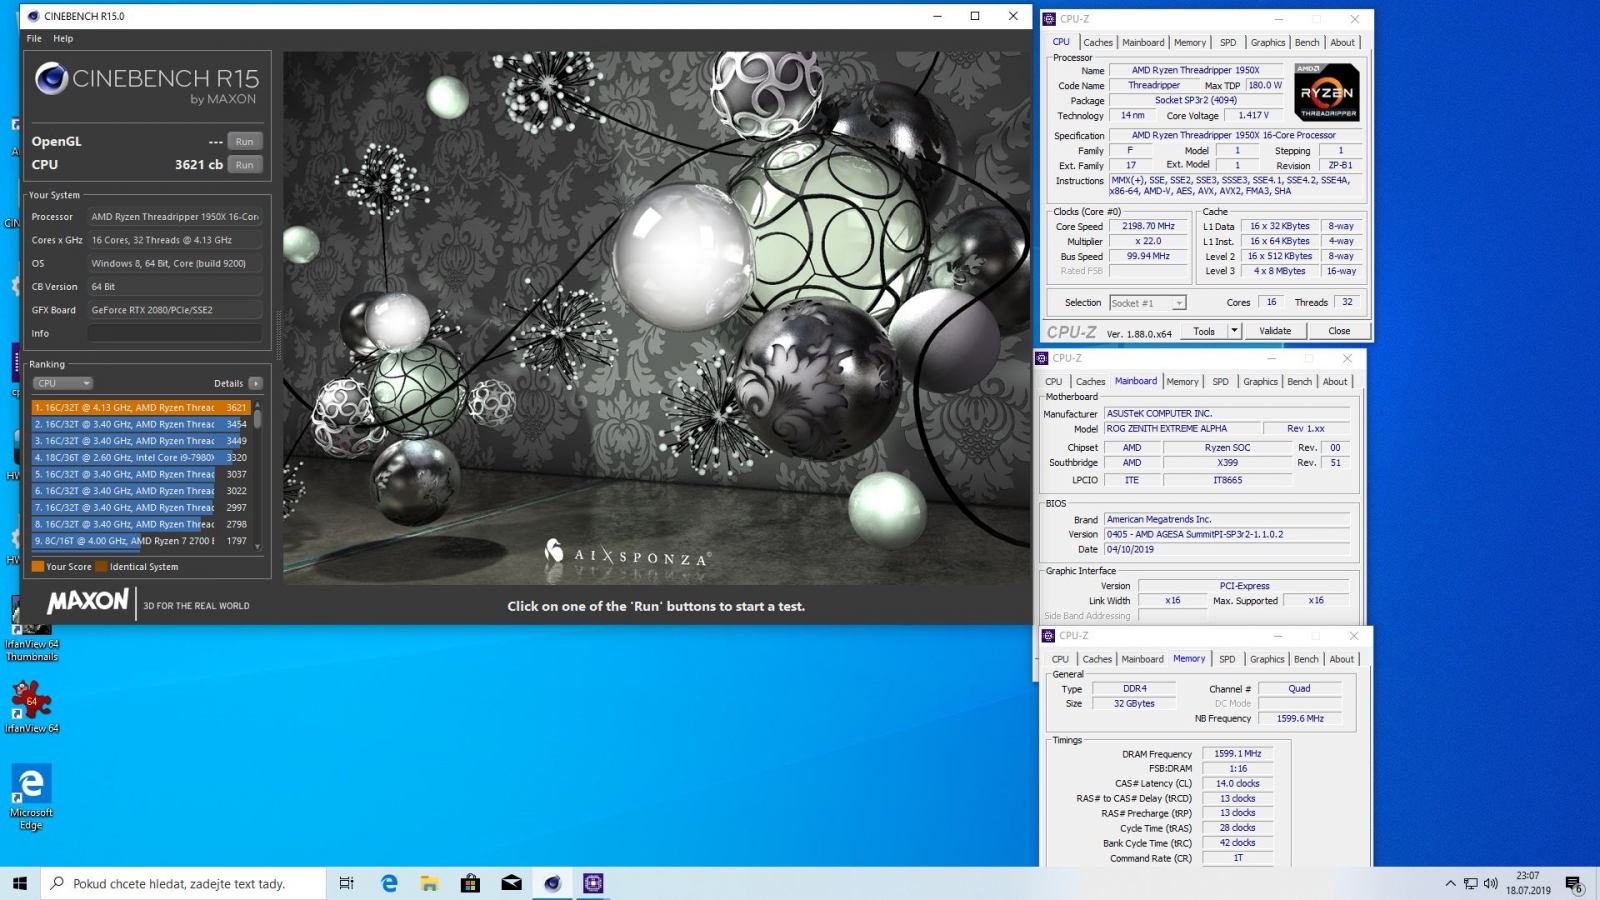Switch to Caches tab in top CPU-Z window
1600x900 pixels.
1097,42
